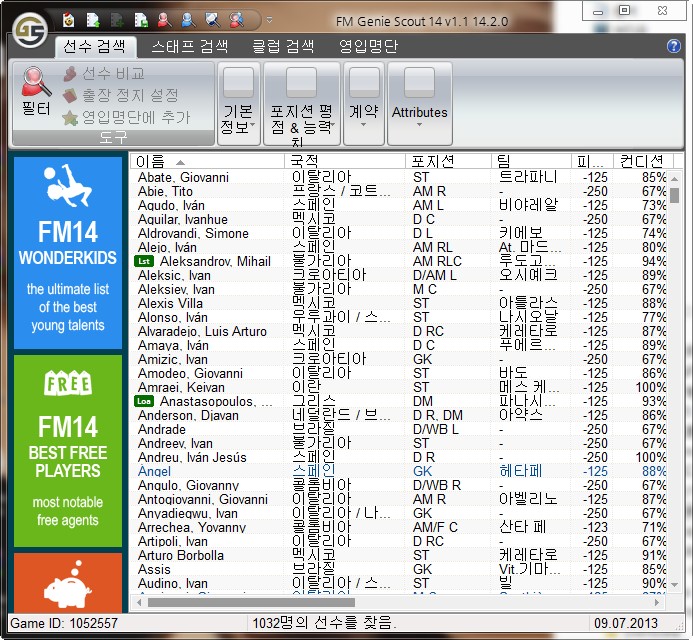This screenshot has width=693, height=640.
Task: Open the 영입명단 shortlist tab
Action: (x=368, y=46)
